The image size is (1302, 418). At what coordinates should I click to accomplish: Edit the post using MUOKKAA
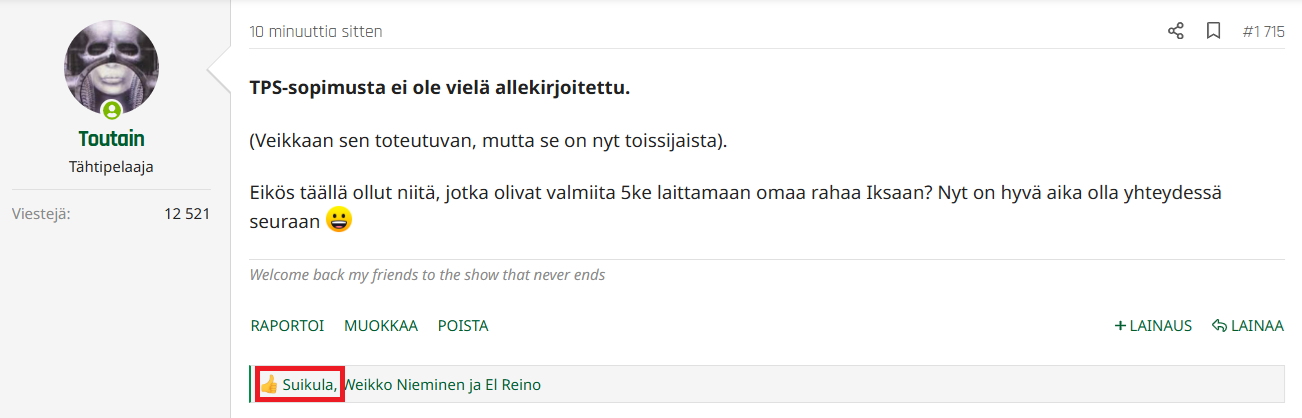click(x=381, y=326)
